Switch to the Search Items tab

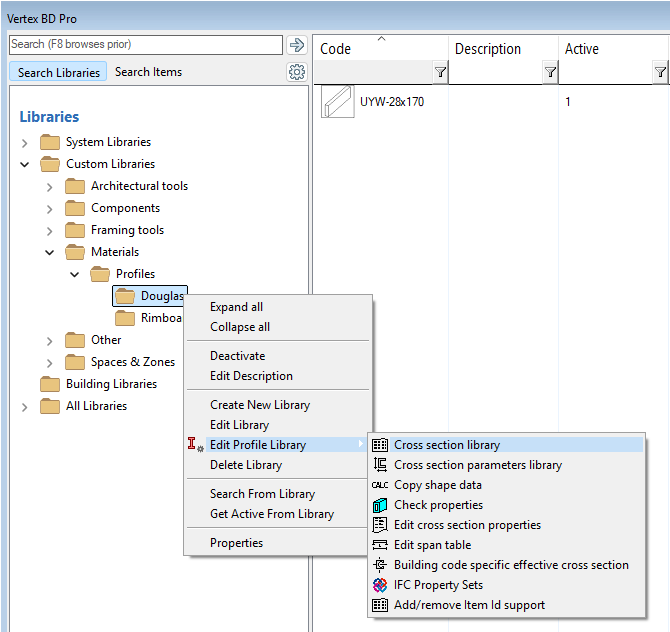tap(148, 72)
